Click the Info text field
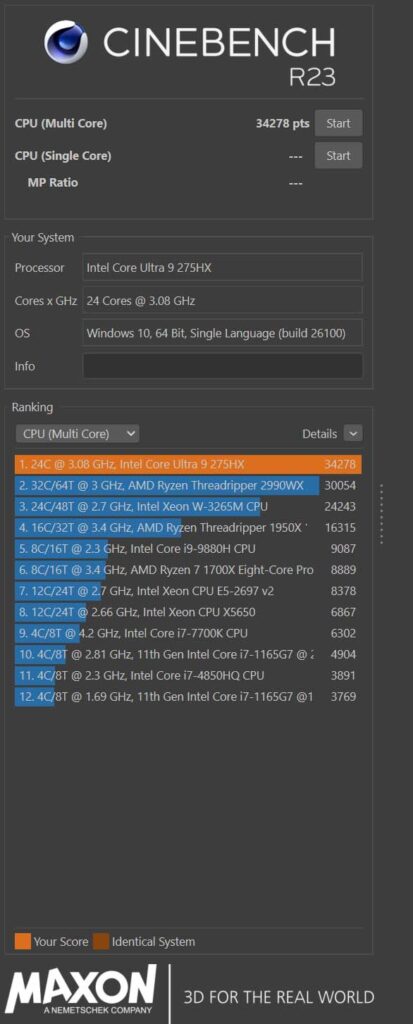Viewport: 413px width, 1024px height. point(223,366)
